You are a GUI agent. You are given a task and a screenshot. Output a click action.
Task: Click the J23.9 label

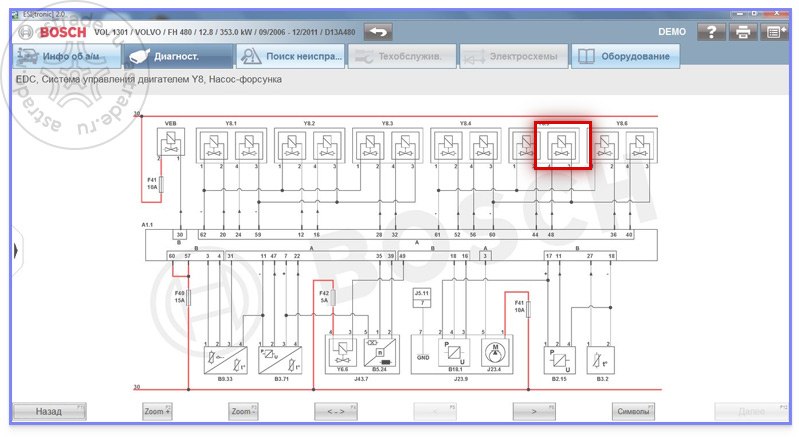[x=461, y=379]
